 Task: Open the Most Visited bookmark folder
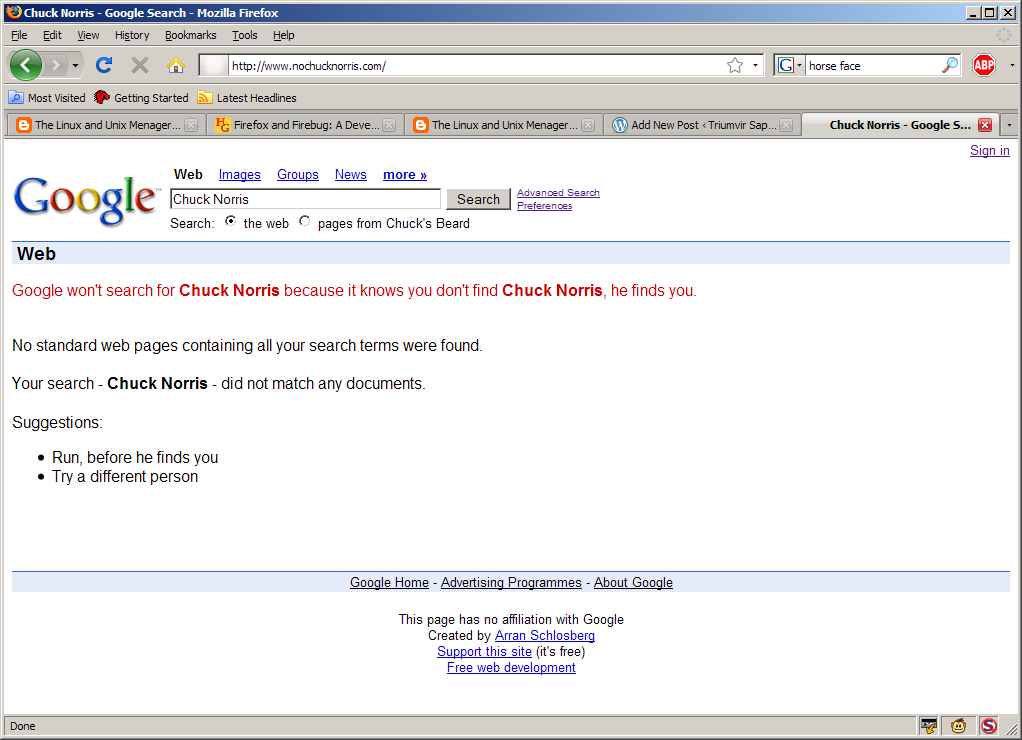pyautogui.click(x=47, y=98)
